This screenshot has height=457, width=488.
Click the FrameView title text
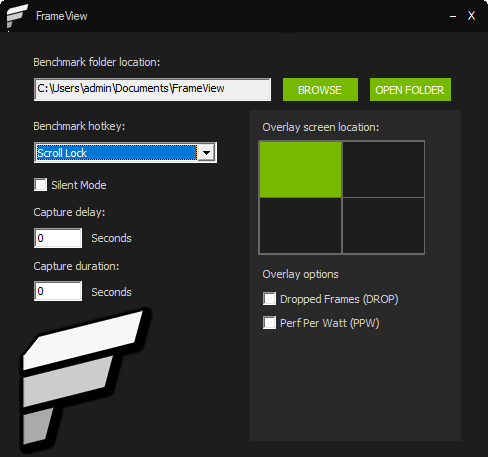point(62,16)
